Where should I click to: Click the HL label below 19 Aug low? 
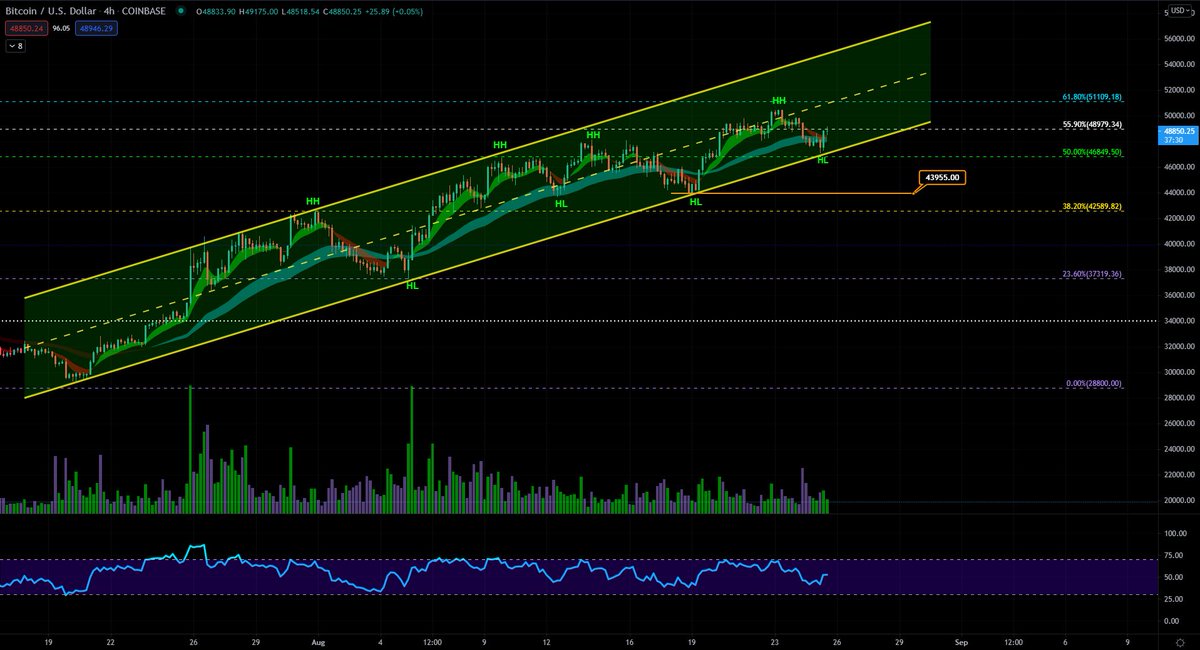(695, 202)
